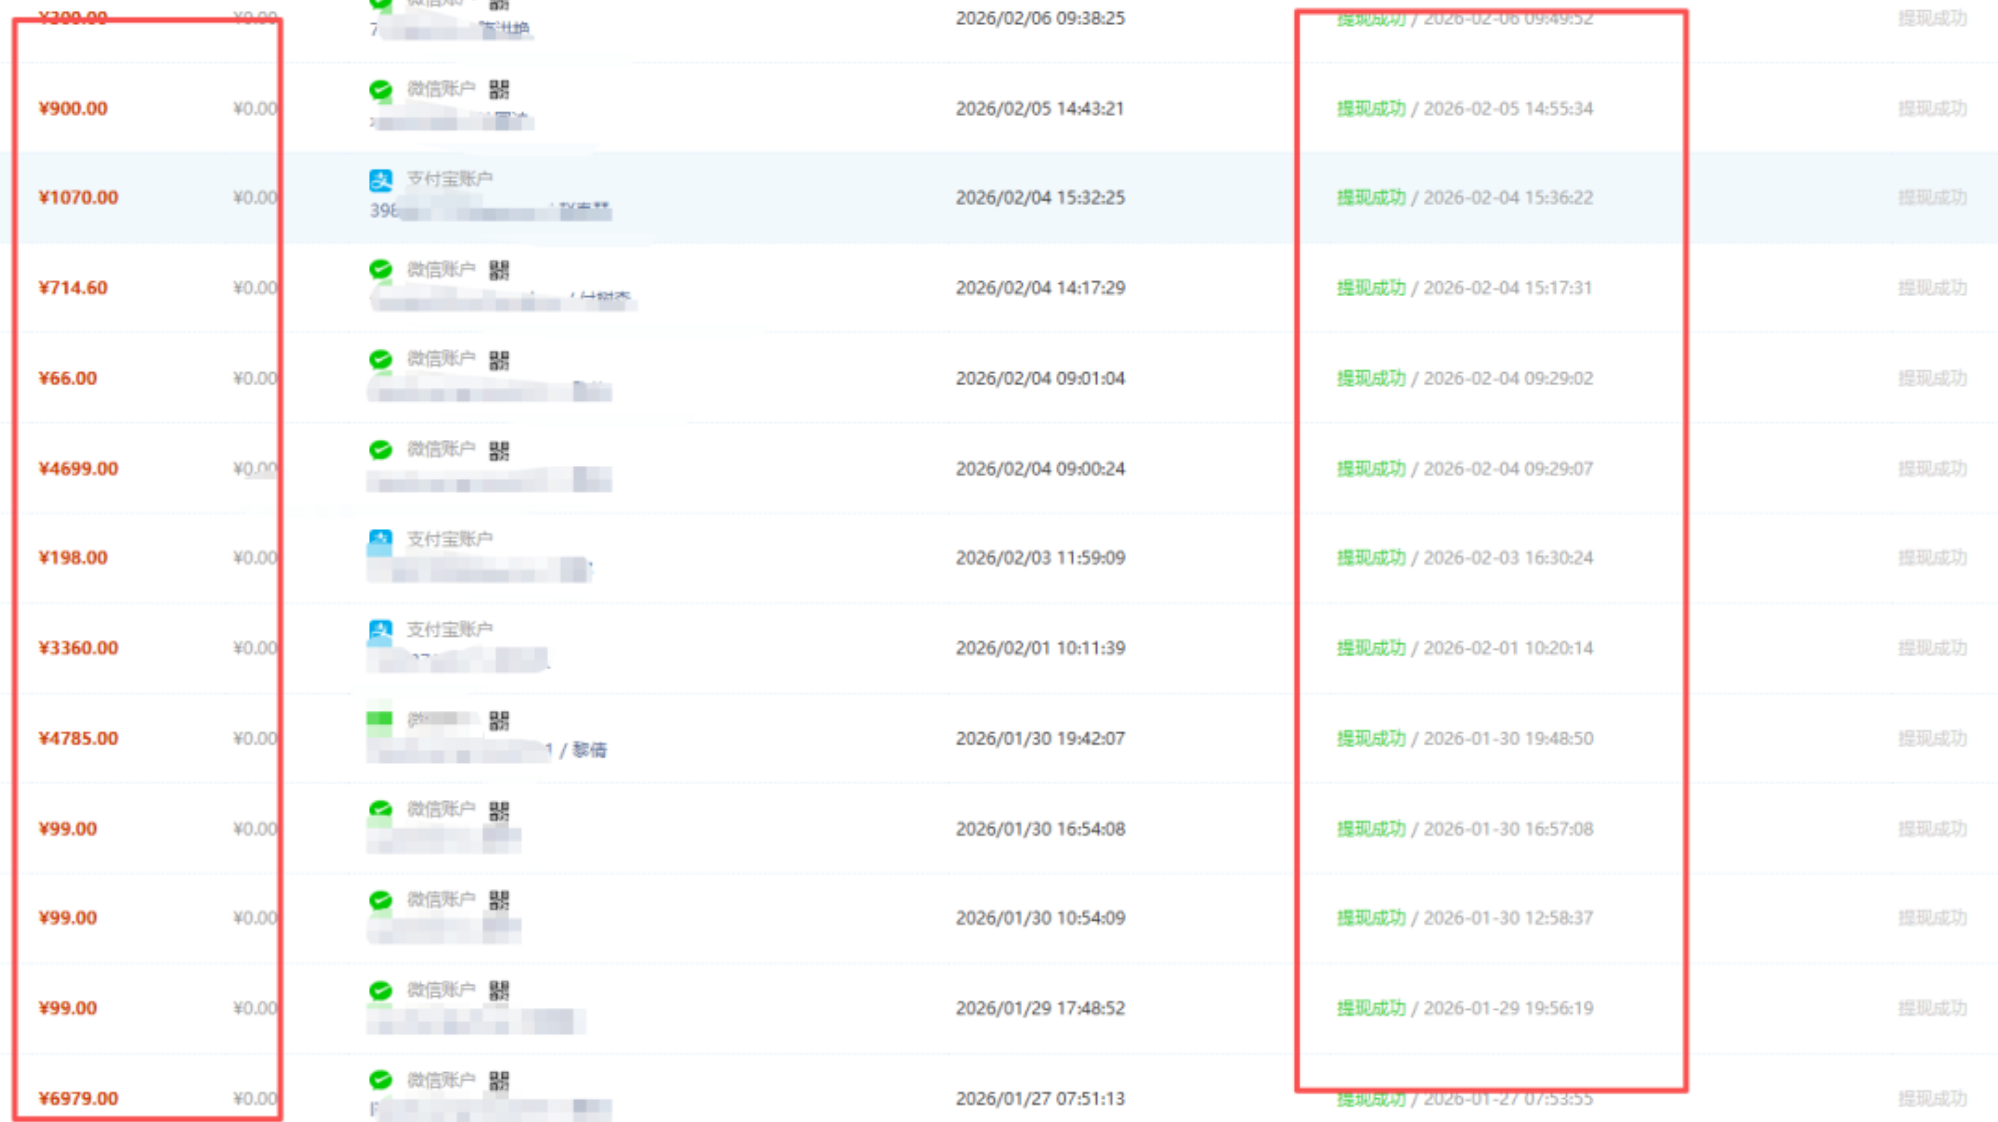Image resolution: width=1998 pixels, height=1122 pixels.
Task: Click the WeChat icon in the 2026/01/30 16:54:08 row
Action: tap(380, 810)
